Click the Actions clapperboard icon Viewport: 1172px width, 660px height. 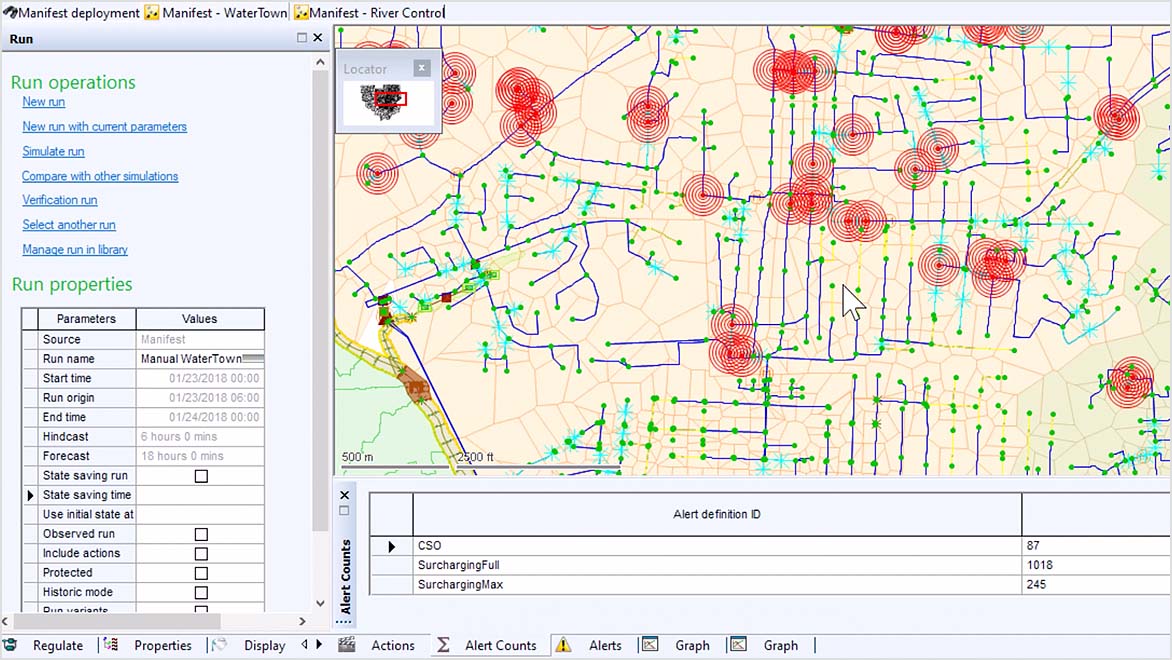click(346, 645)
